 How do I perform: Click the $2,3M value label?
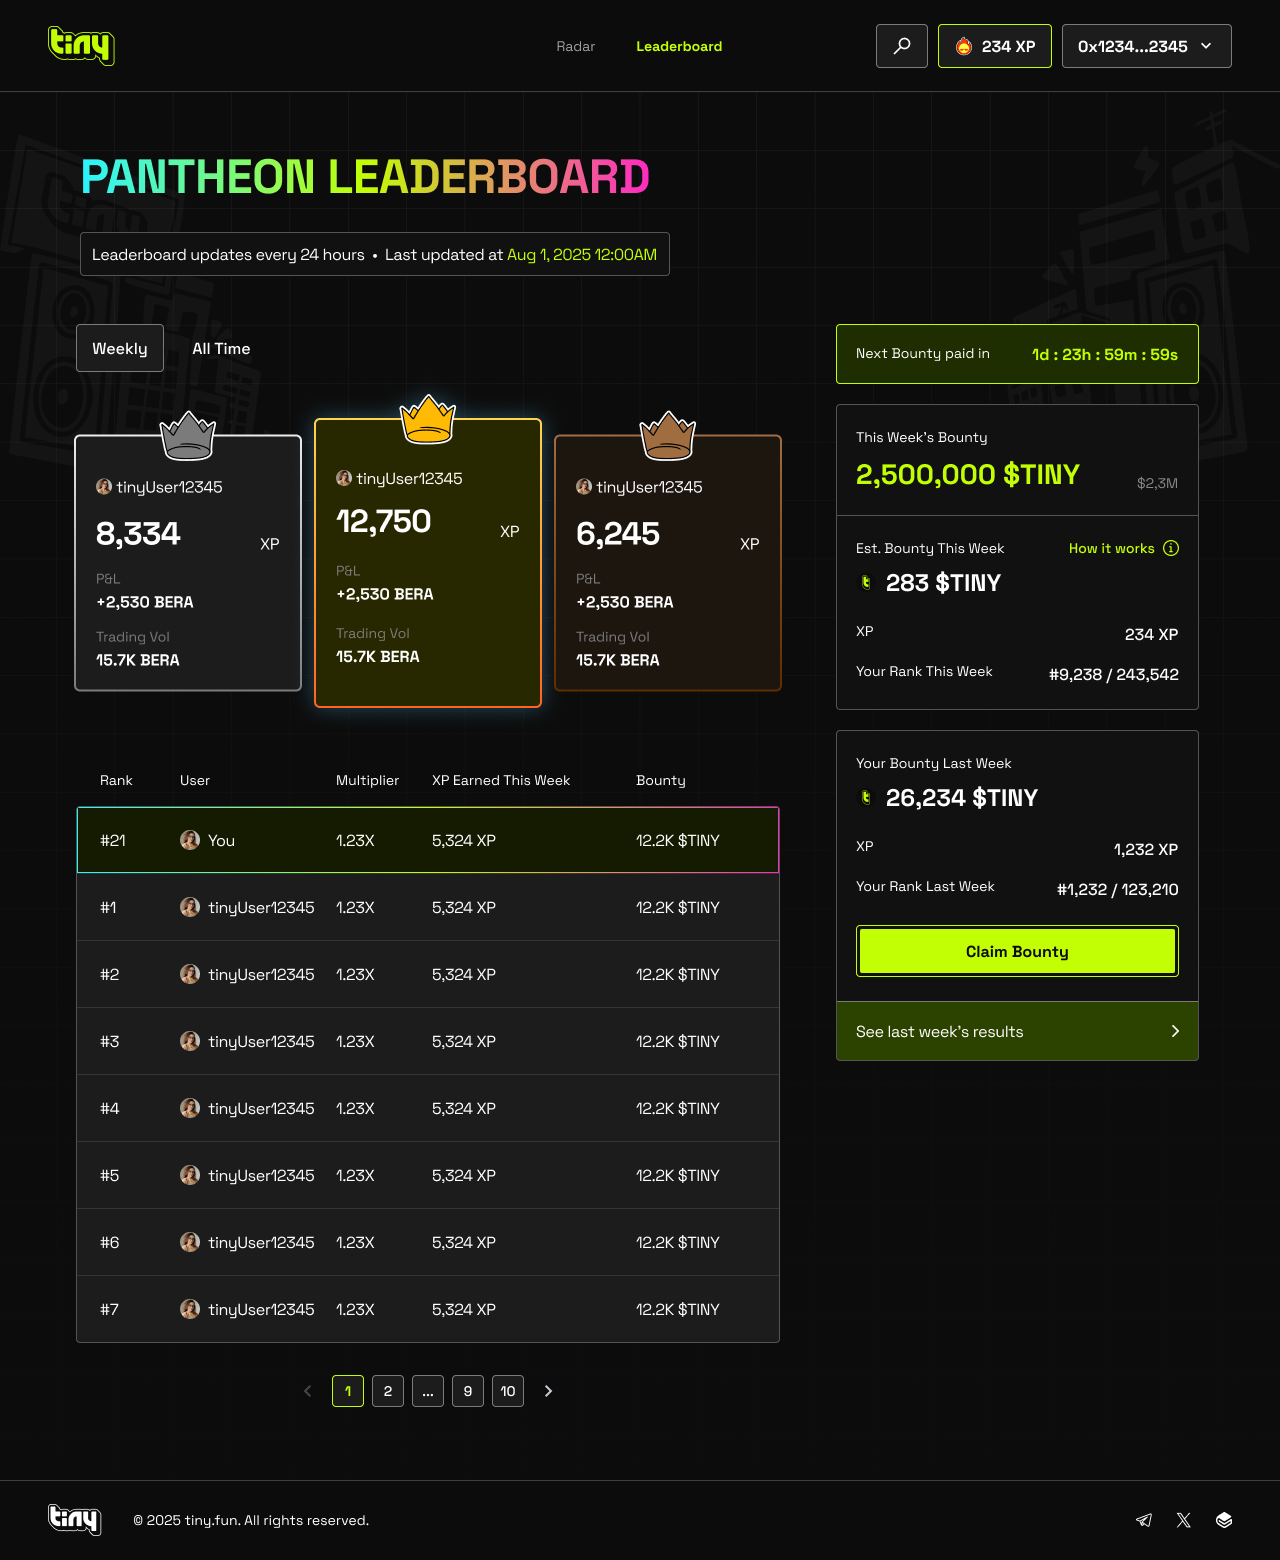(1157, 483)
